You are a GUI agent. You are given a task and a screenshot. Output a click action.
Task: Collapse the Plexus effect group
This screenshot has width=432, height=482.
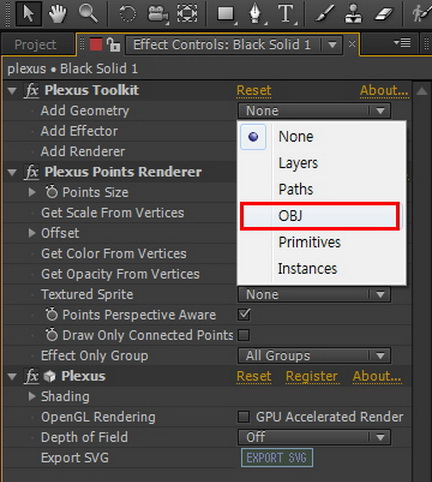tap(12, 377)
